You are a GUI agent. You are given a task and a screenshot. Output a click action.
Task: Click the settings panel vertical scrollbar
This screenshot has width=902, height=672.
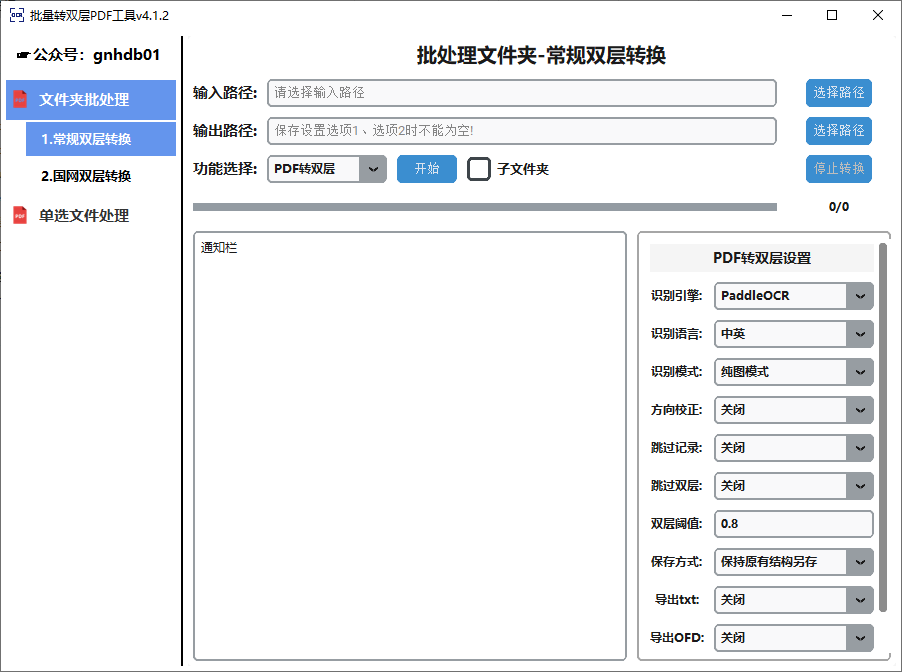pyautogui.click(x=883, y=427)
